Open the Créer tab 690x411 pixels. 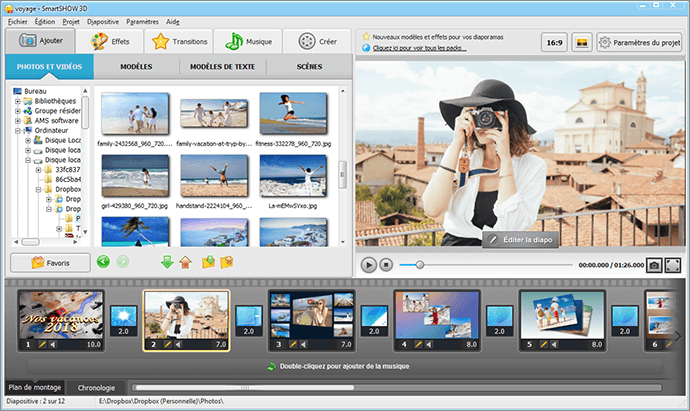click(x=317, y=41)
